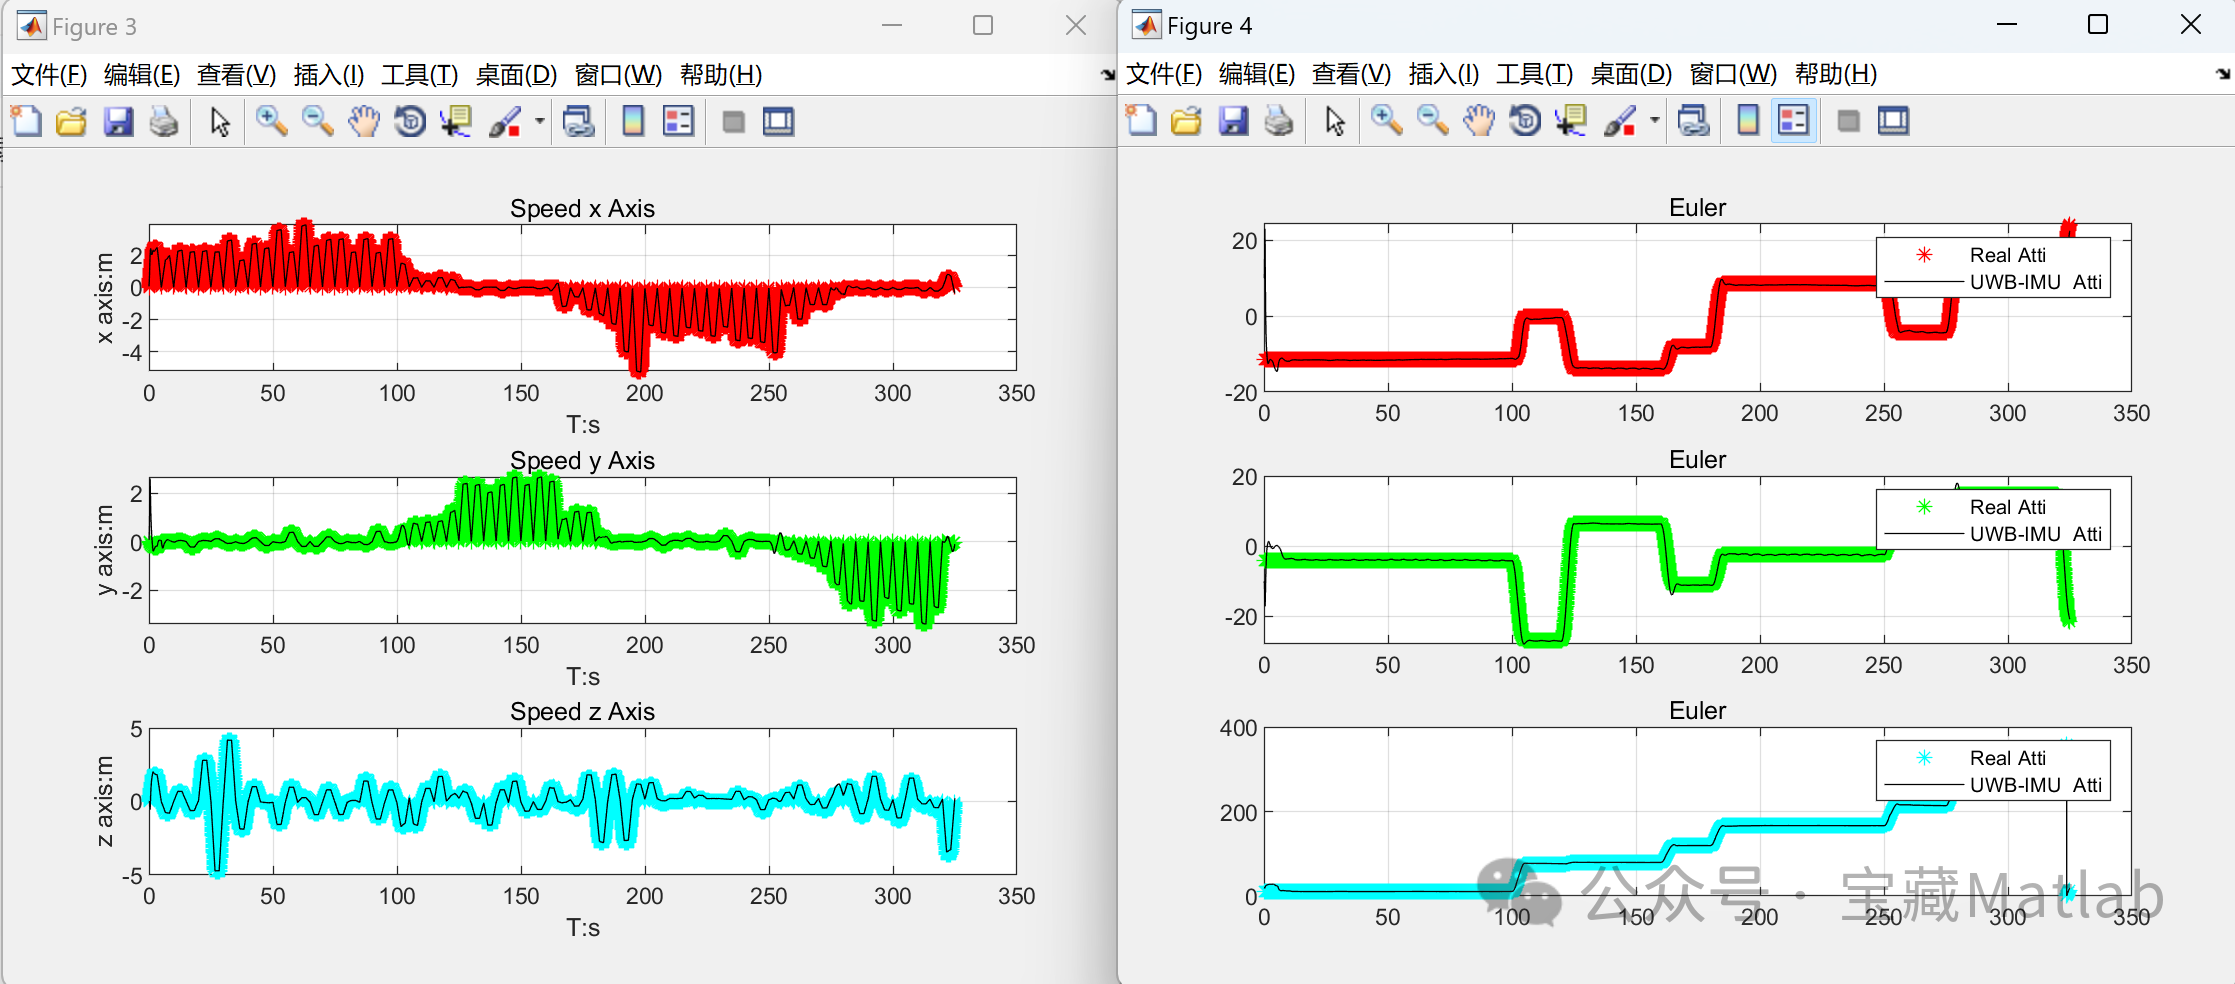Click the New Figure button in Figure 4

tap(1141, 121)
